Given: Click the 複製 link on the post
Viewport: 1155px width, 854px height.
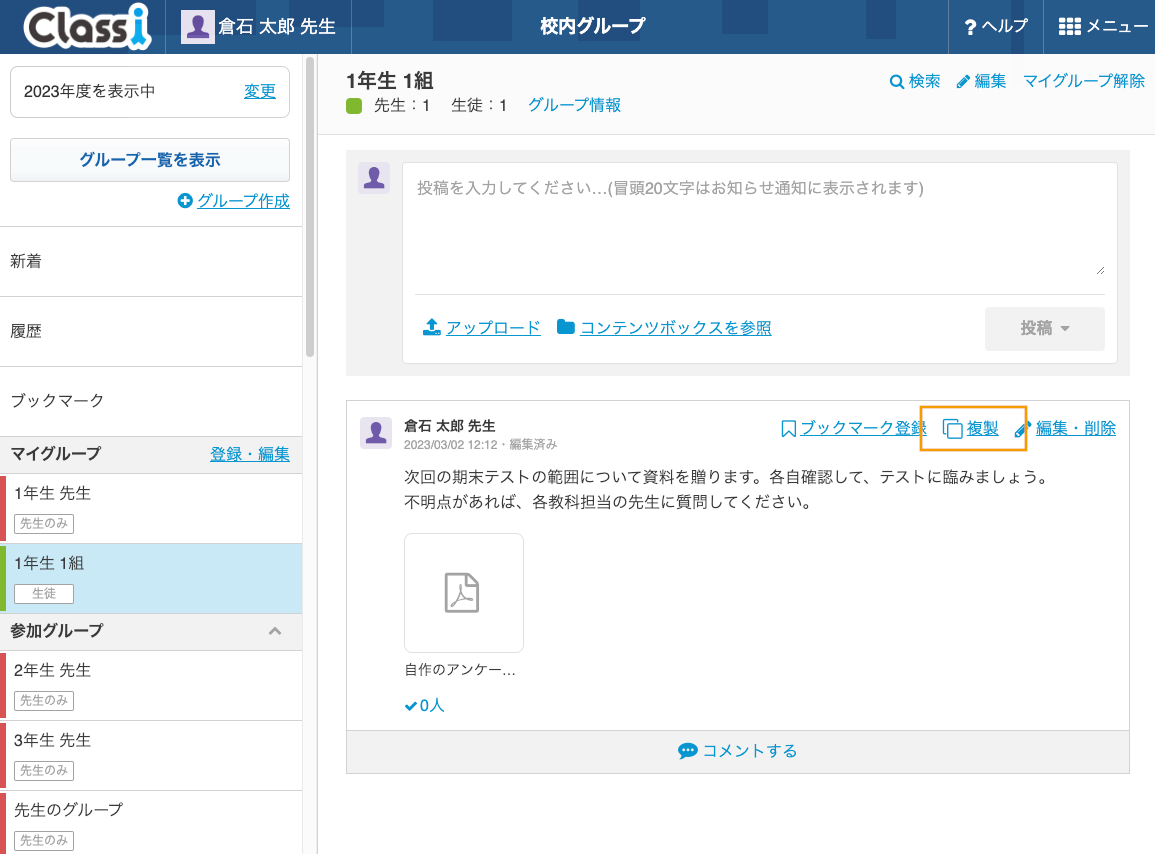Looking at the screenshot, I should tap(982, 428).
